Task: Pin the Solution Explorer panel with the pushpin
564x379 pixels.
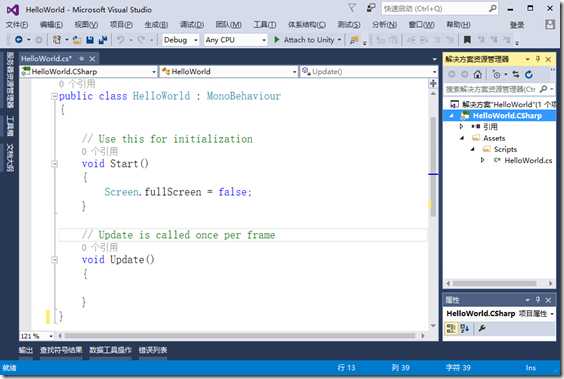Action: click(x=538, y=59)
